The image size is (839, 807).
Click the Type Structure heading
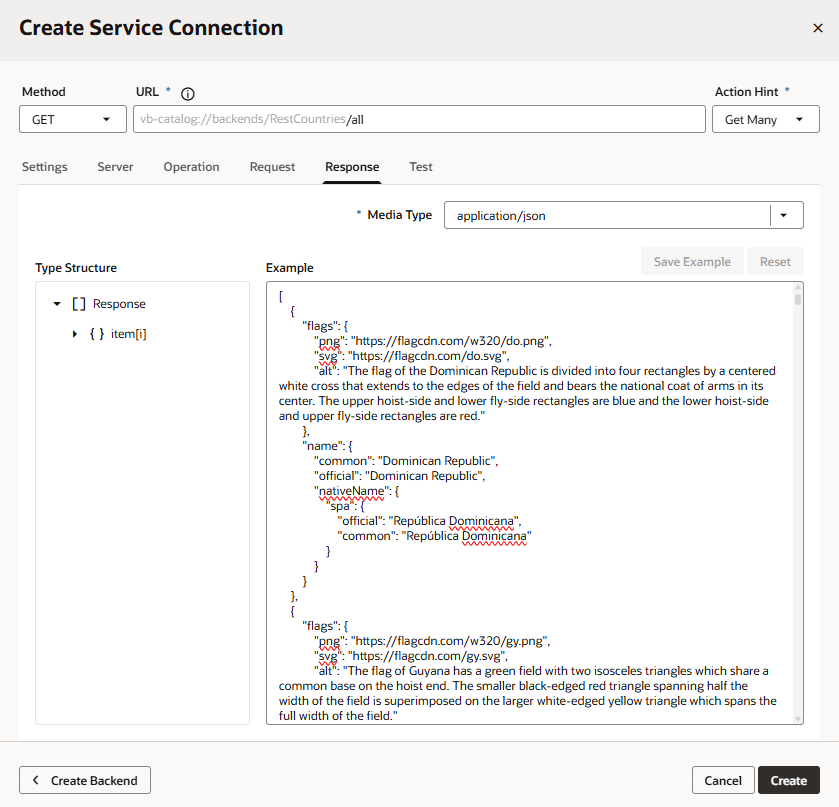click(76, 268)
